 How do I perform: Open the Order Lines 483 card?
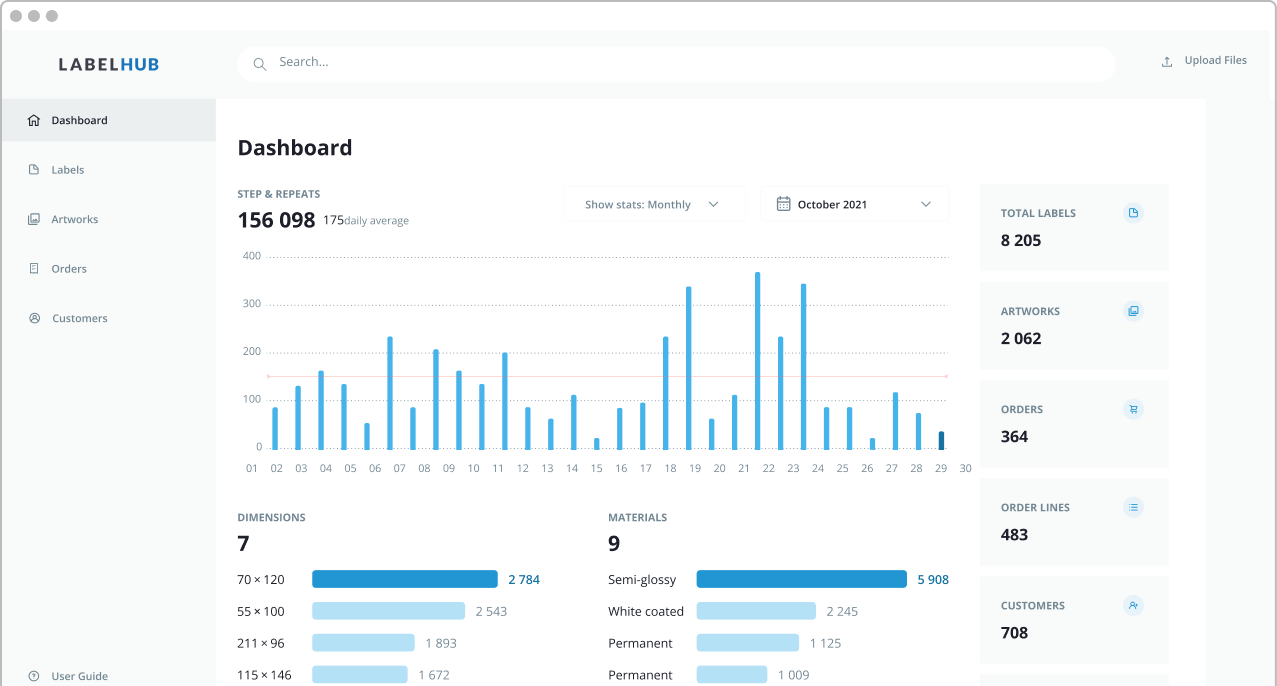[x=1074, y=521]
